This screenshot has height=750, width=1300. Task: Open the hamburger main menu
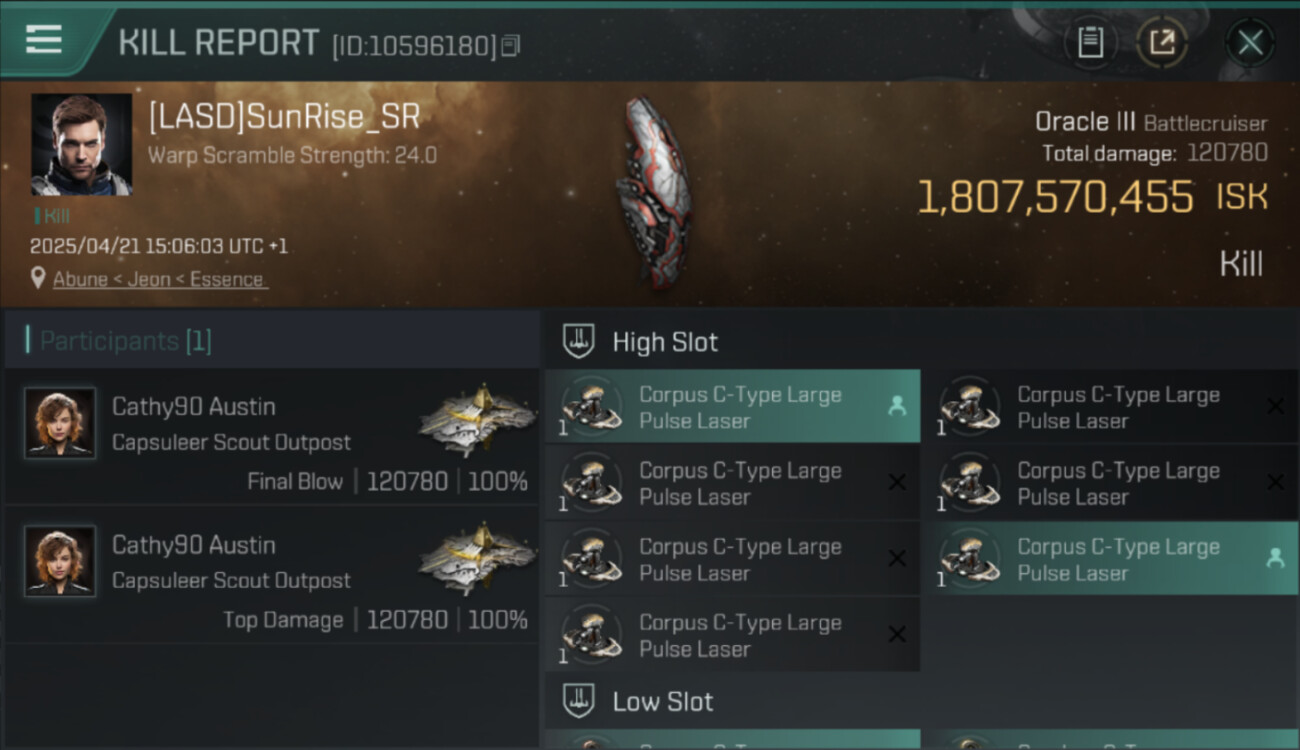click(44, 40)
